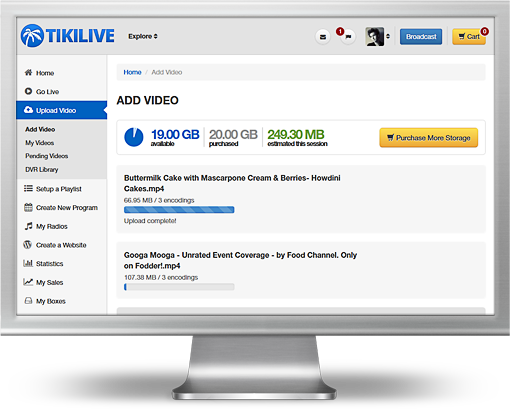The width and height of the screenshot is (510, 409).
Task: Click the My Radios music note icon
Action: point(28,226)
